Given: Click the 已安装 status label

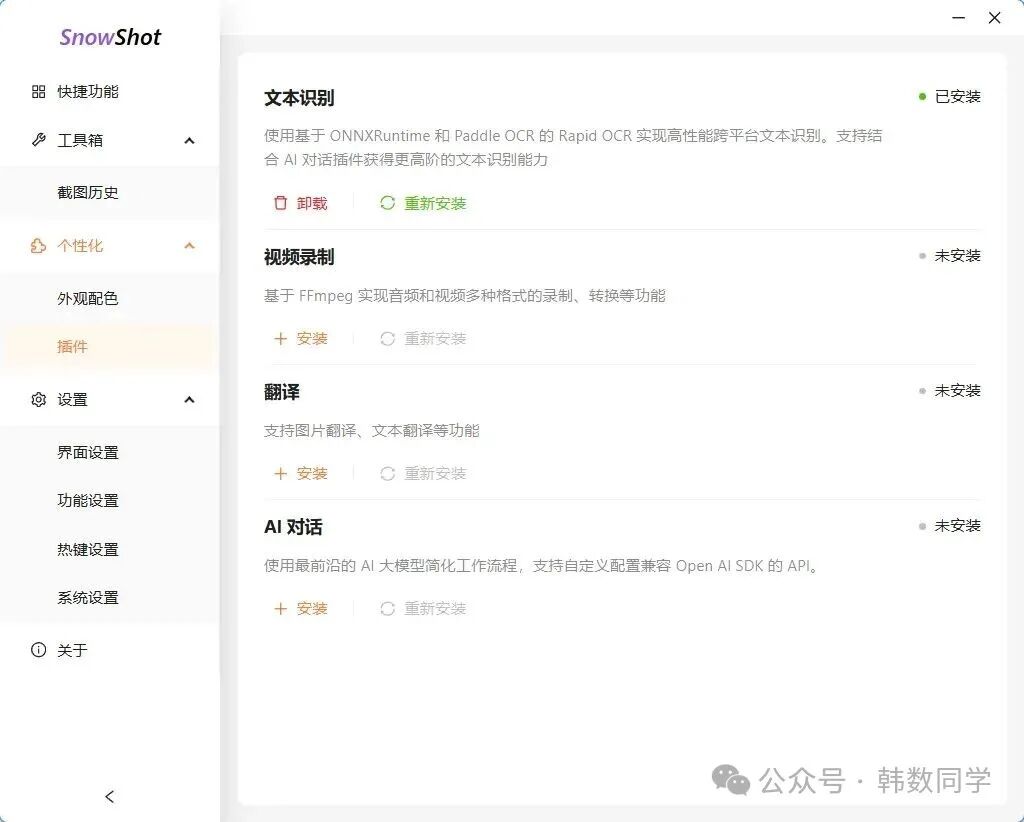Looking at the screenshot, I should pyautogui.click(x=957, y=97).
